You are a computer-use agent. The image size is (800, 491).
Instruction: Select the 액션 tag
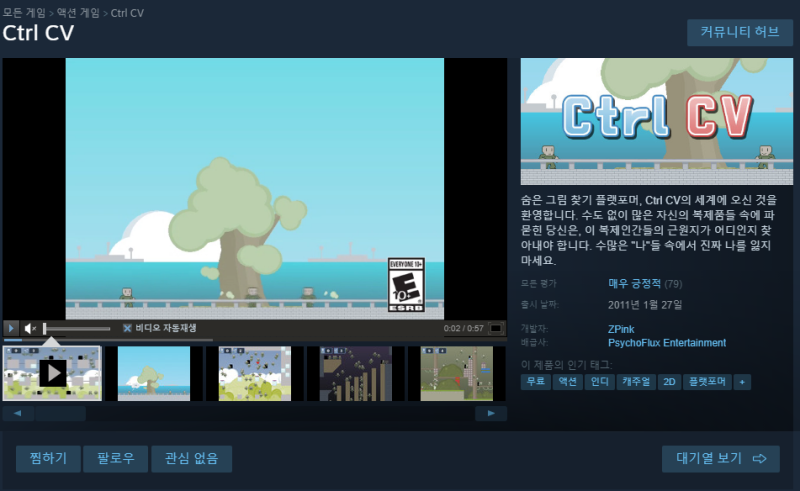tap(567, 382)
